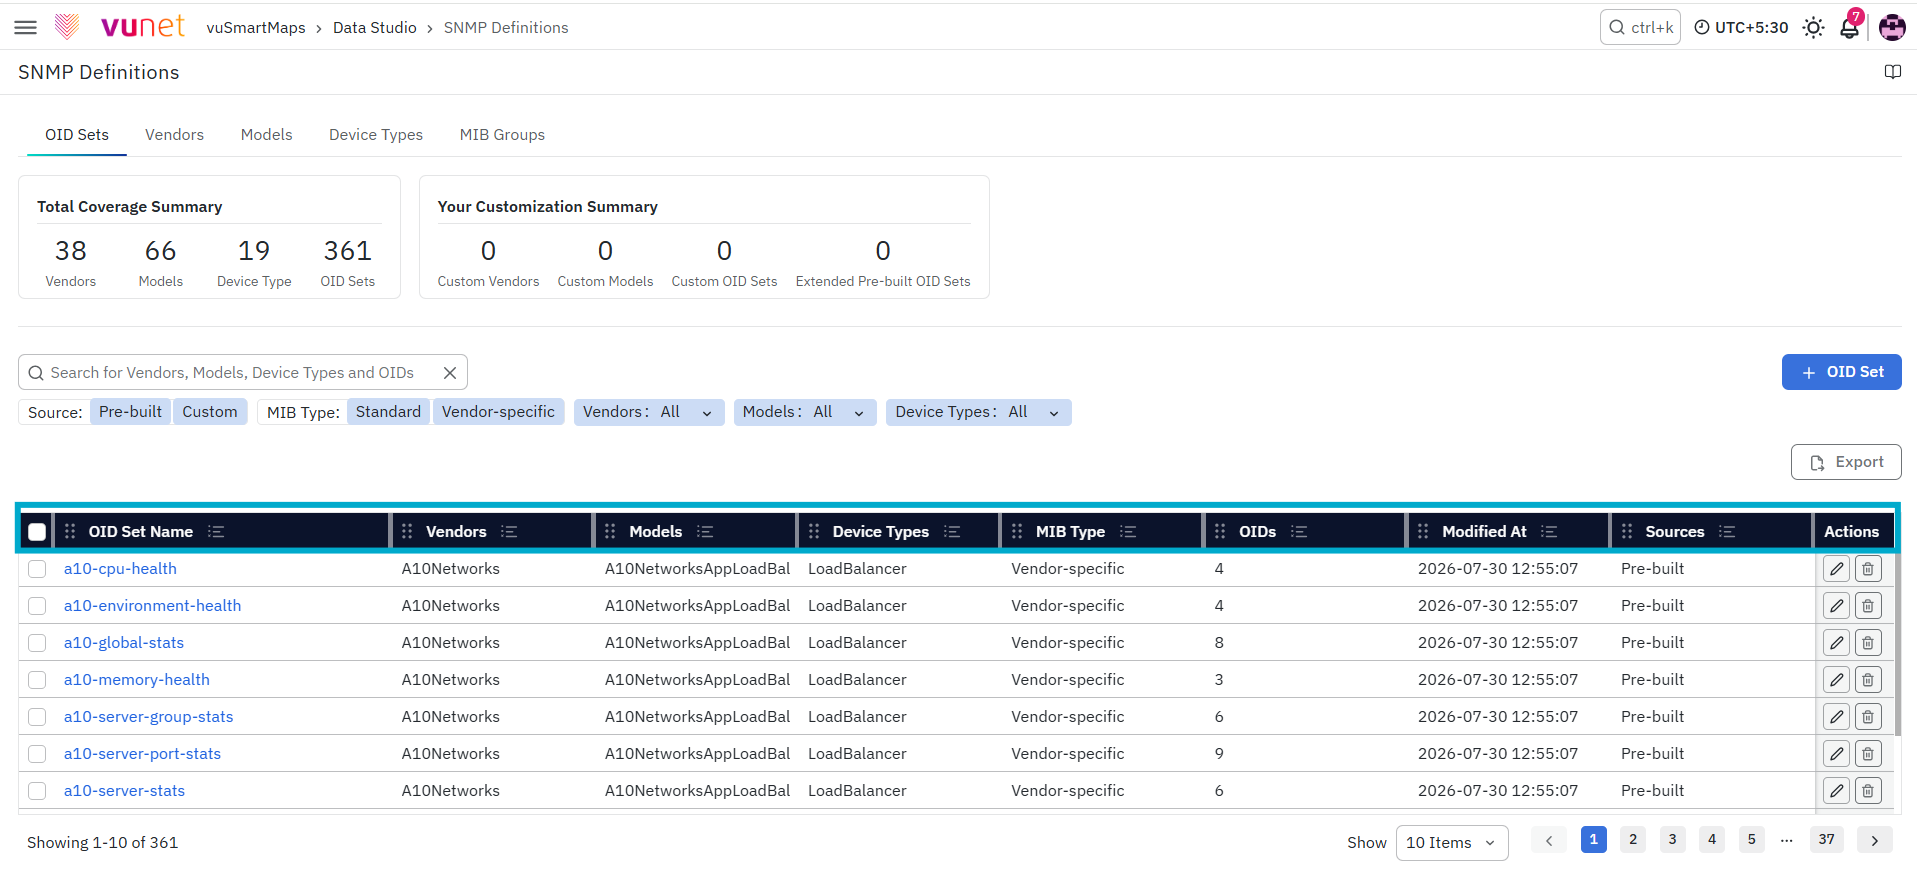Toggle the Vendor-specific MIB type filter

498,412
